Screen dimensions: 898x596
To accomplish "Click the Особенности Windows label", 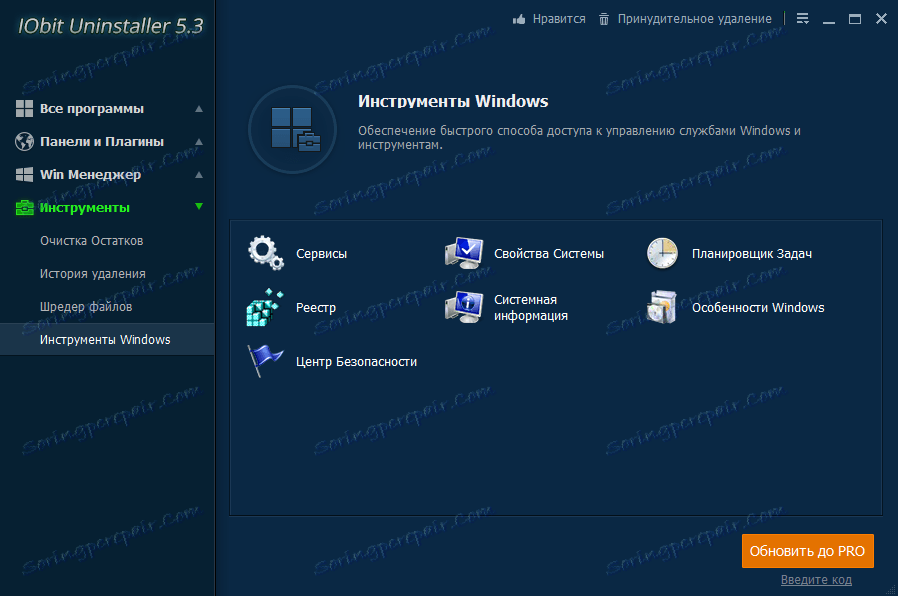I will pos(758,307).
